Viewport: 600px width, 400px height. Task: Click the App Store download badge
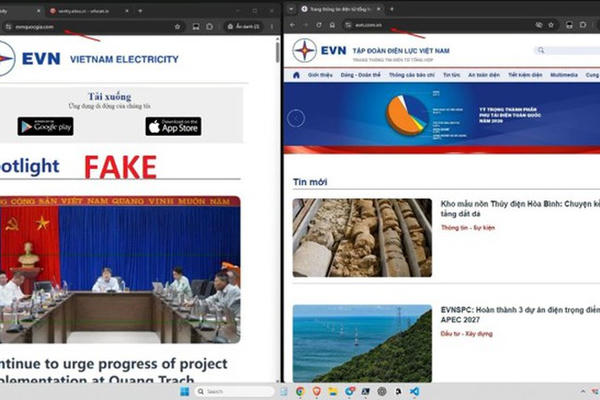(x=173, y=126)
